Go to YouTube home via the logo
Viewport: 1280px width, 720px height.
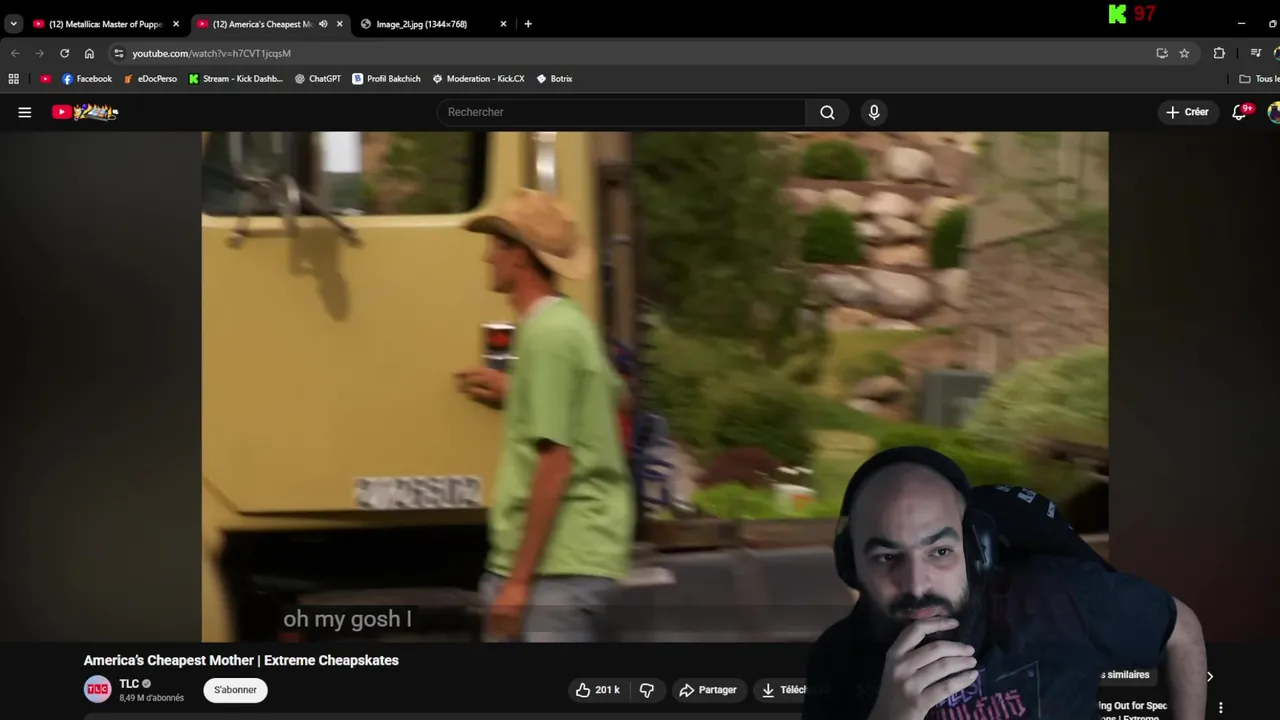(x=85, y=112)
